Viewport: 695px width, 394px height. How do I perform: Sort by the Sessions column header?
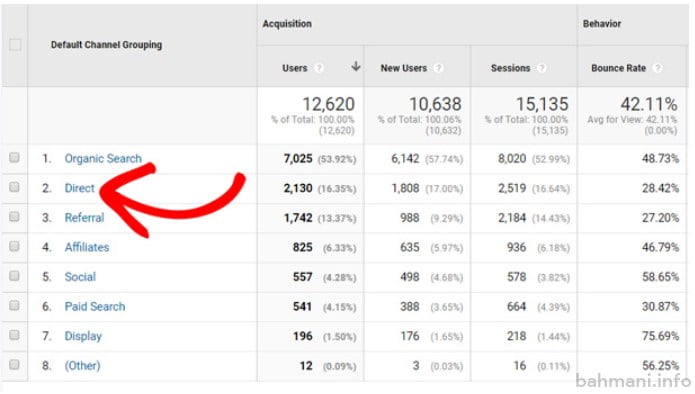(x=511, y=68)
